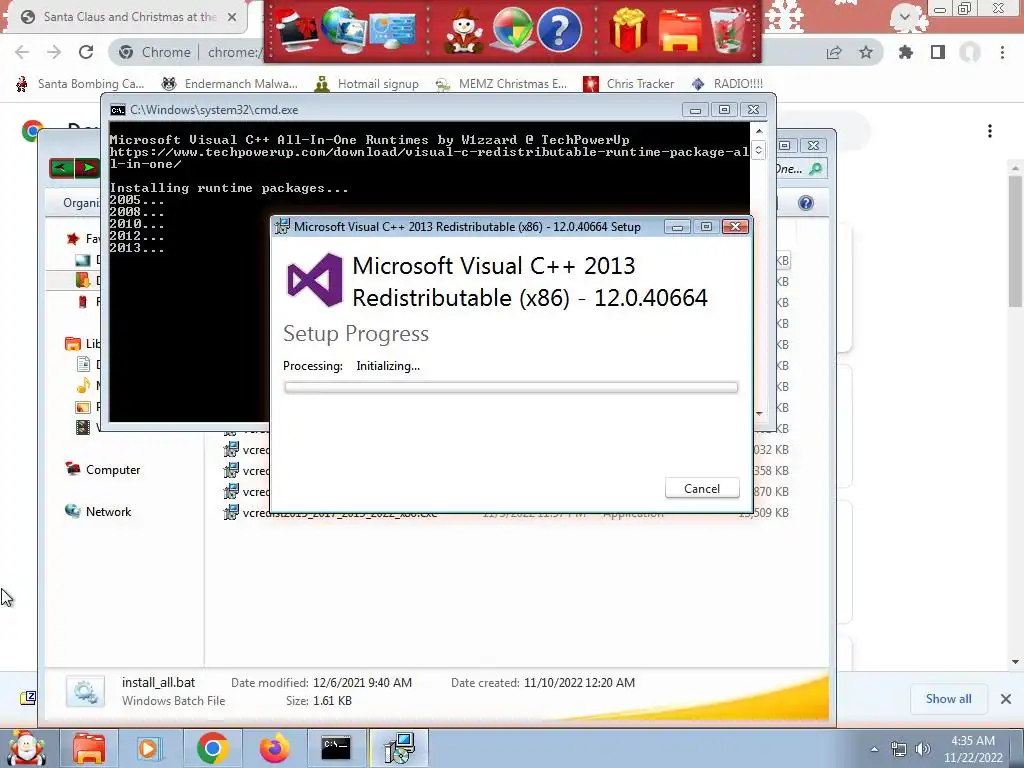Image resolution: width=1024 pixels, height=768 pixels.
Task: Go forward in Chrome
Action: coord(54,52)
